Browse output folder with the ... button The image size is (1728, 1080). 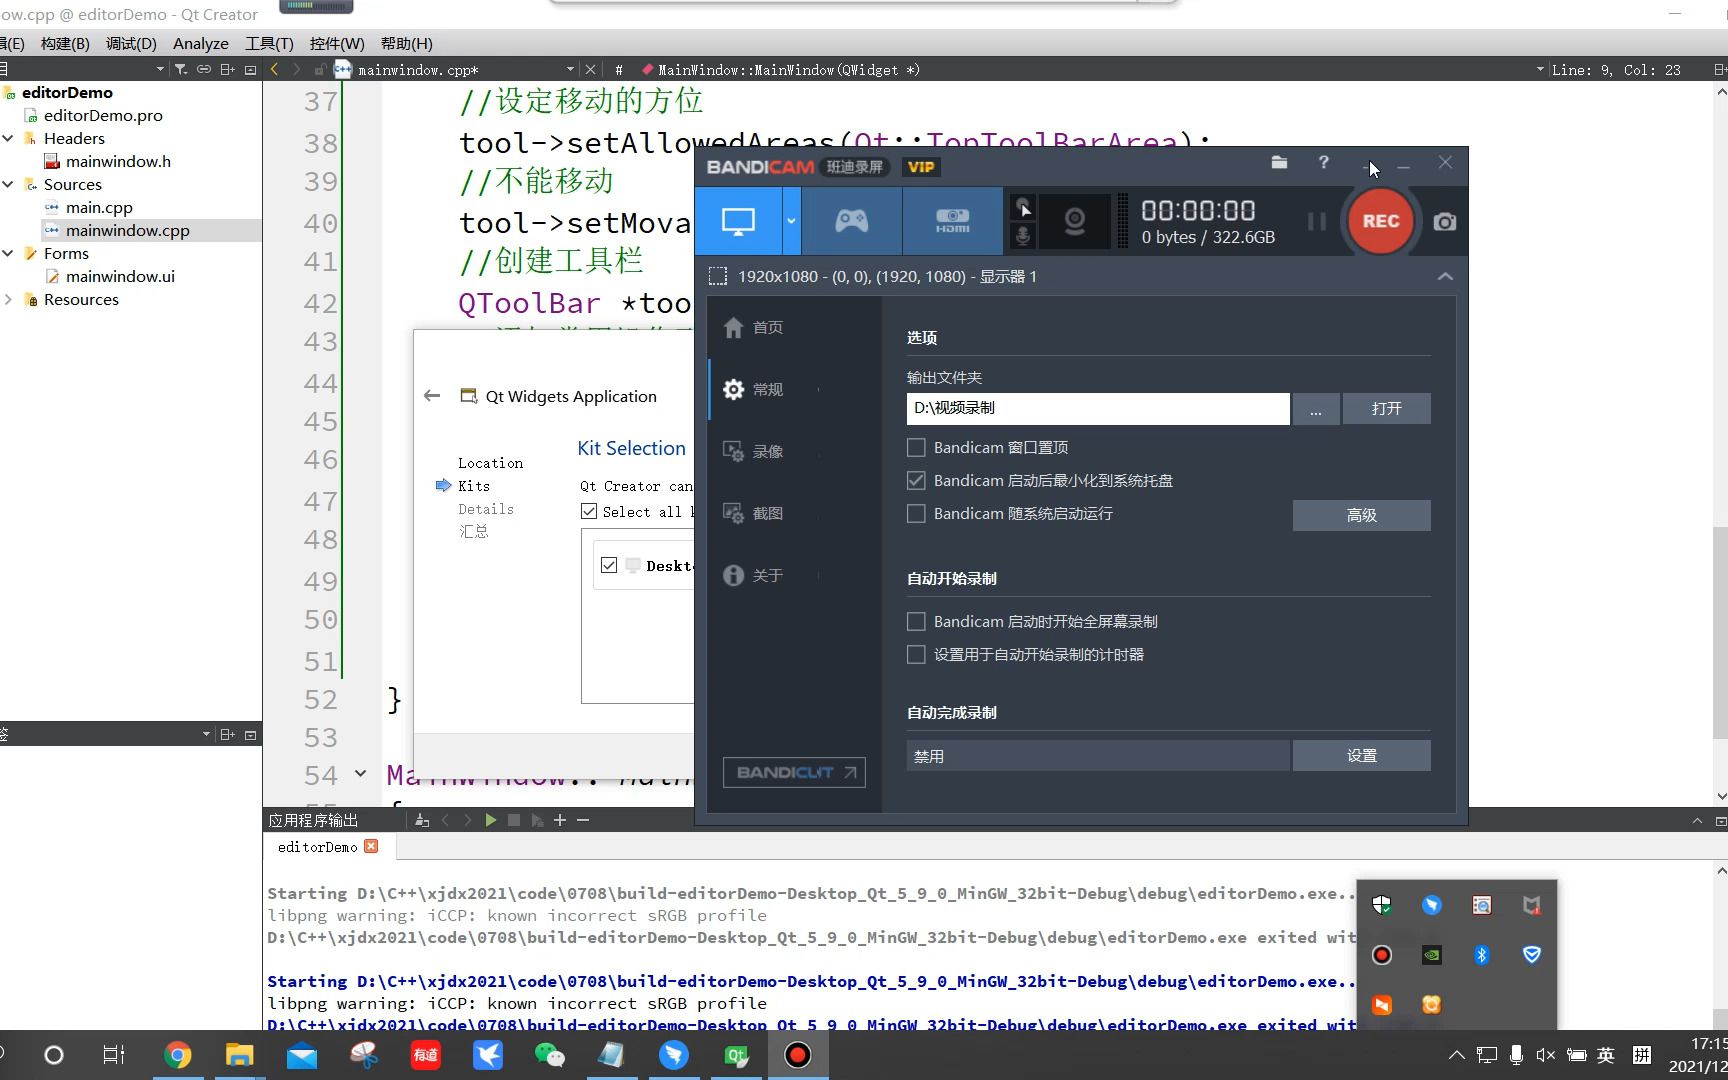tap(1315, 408)
